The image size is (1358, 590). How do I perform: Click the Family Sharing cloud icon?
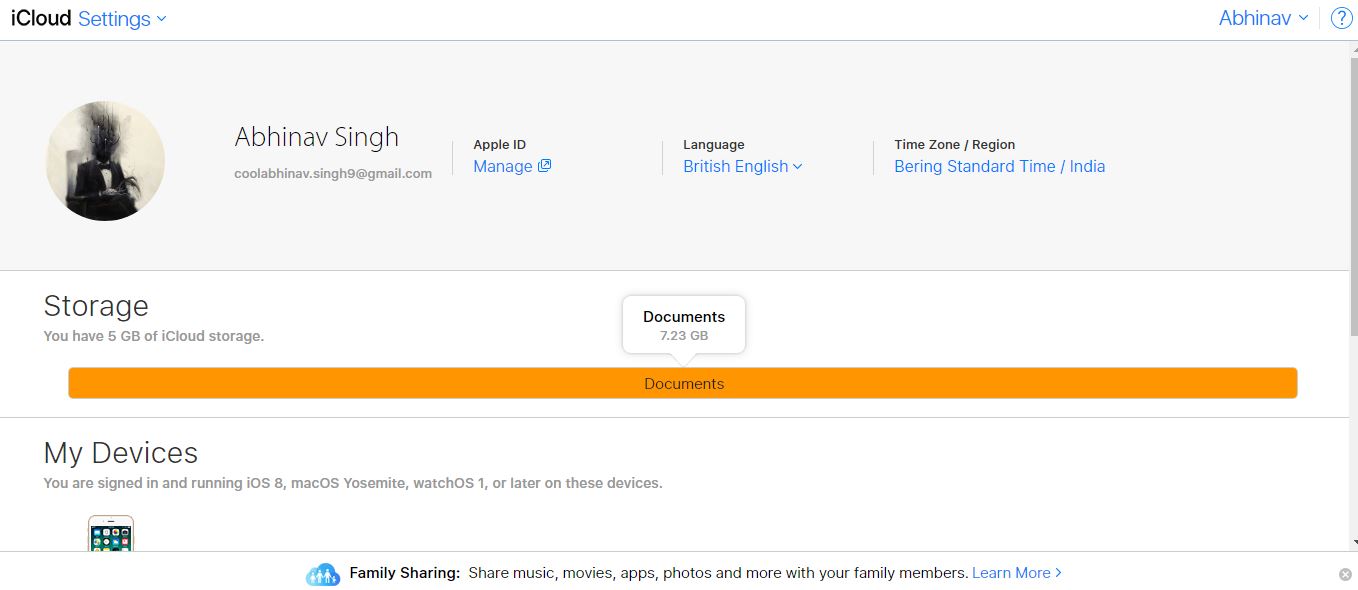pos(323,574)
